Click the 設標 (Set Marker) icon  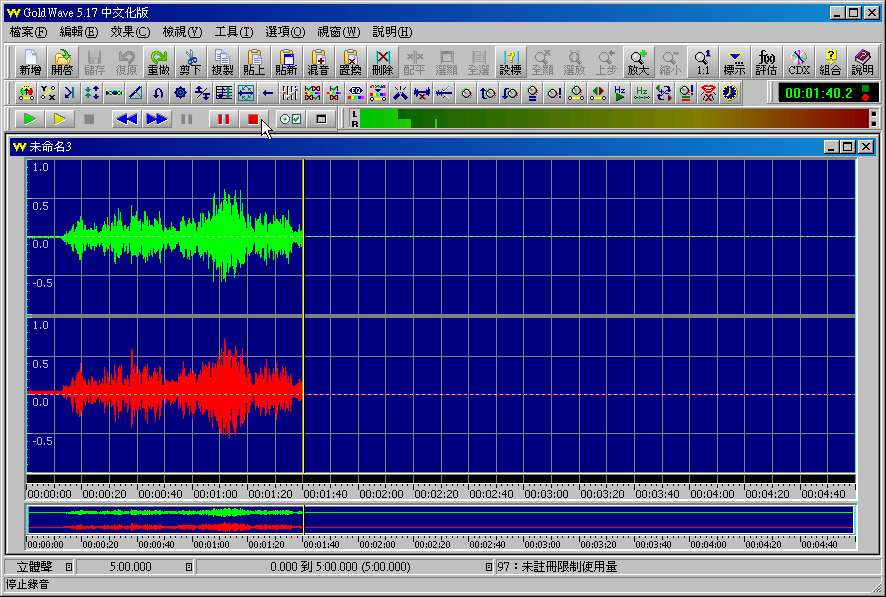[511, 62]
